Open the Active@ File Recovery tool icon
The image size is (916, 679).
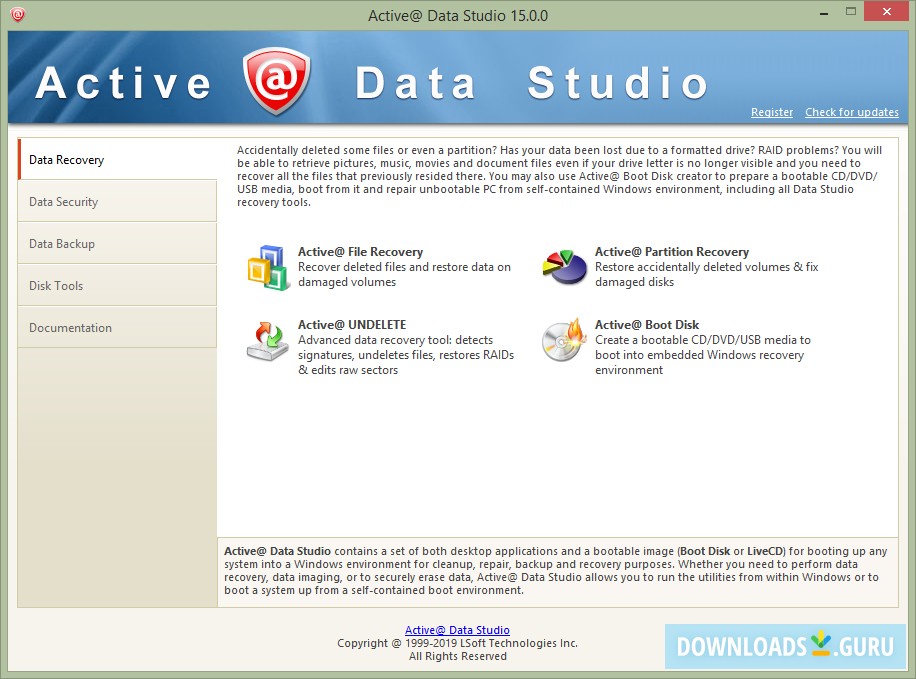click(268, 265)
